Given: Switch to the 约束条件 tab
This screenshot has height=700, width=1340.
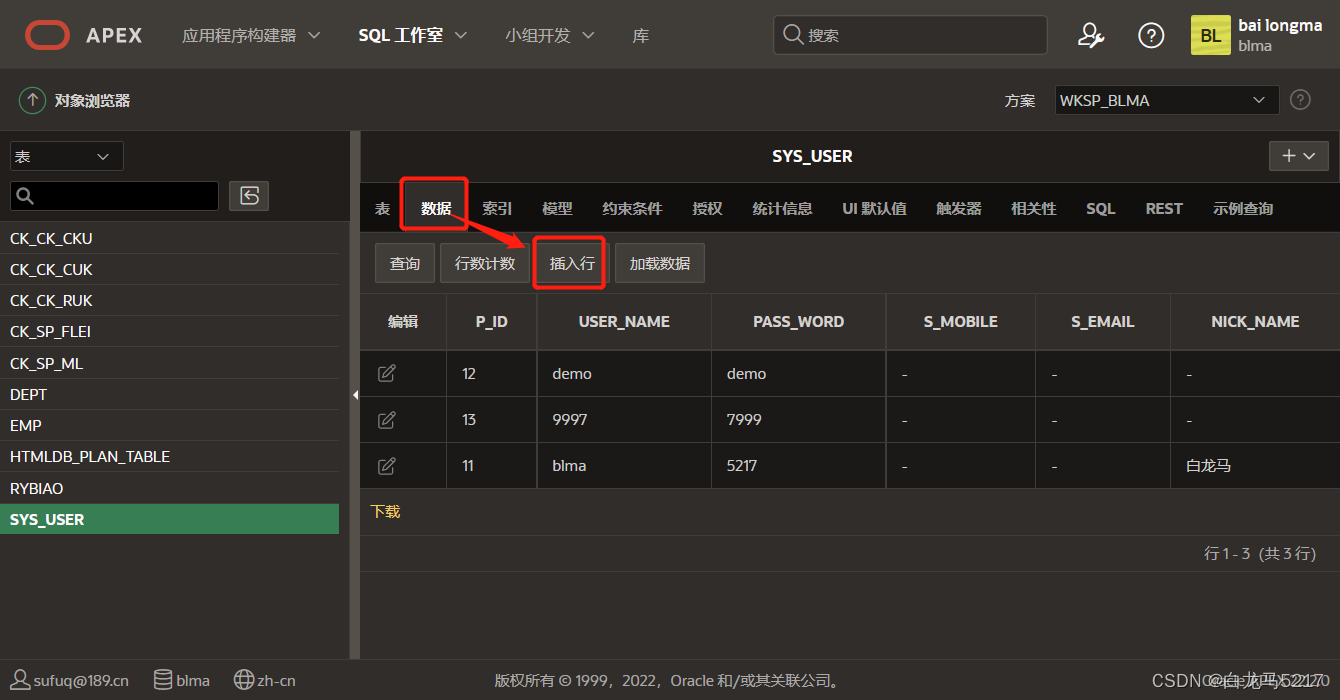Looking at the screenshot, I should (632, 208).
